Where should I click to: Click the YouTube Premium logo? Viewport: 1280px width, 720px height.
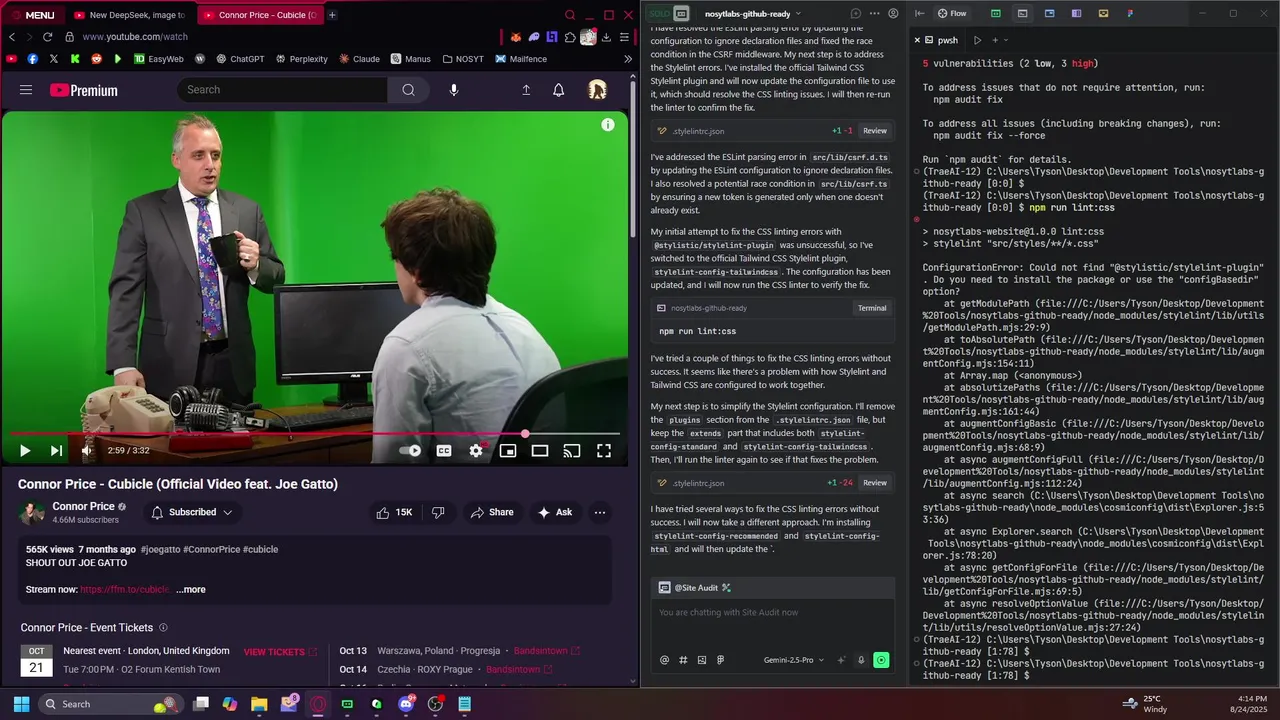[84, 90]
